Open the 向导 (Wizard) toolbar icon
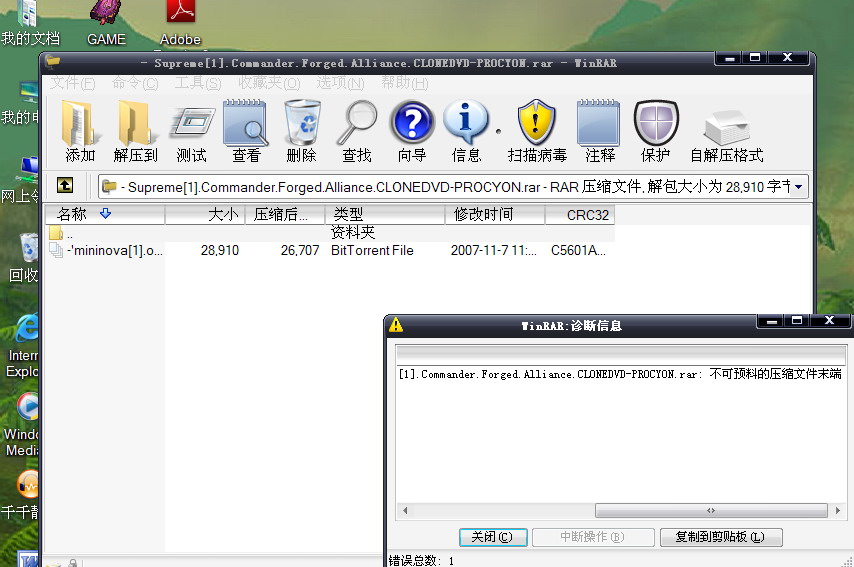The image size is (854, 567). 412,131
